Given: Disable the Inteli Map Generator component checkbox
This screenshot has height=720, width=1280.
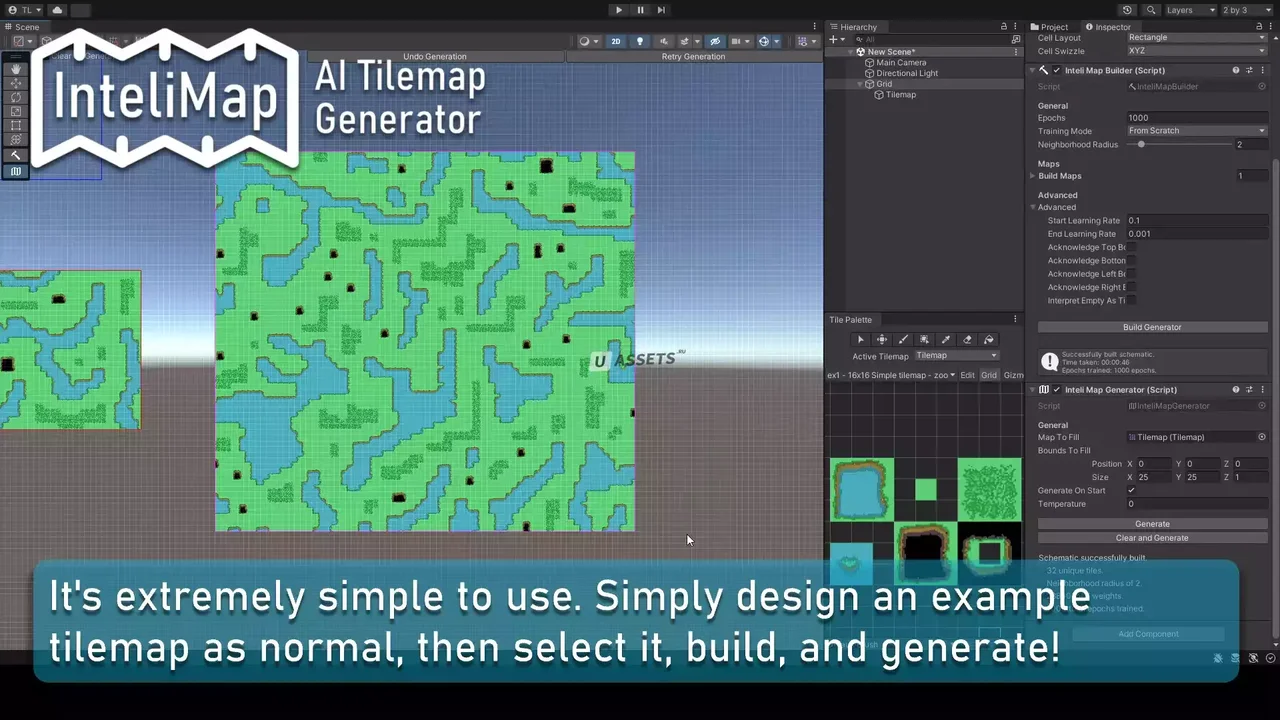Looking at the screenshot, I should (1056, 390).
